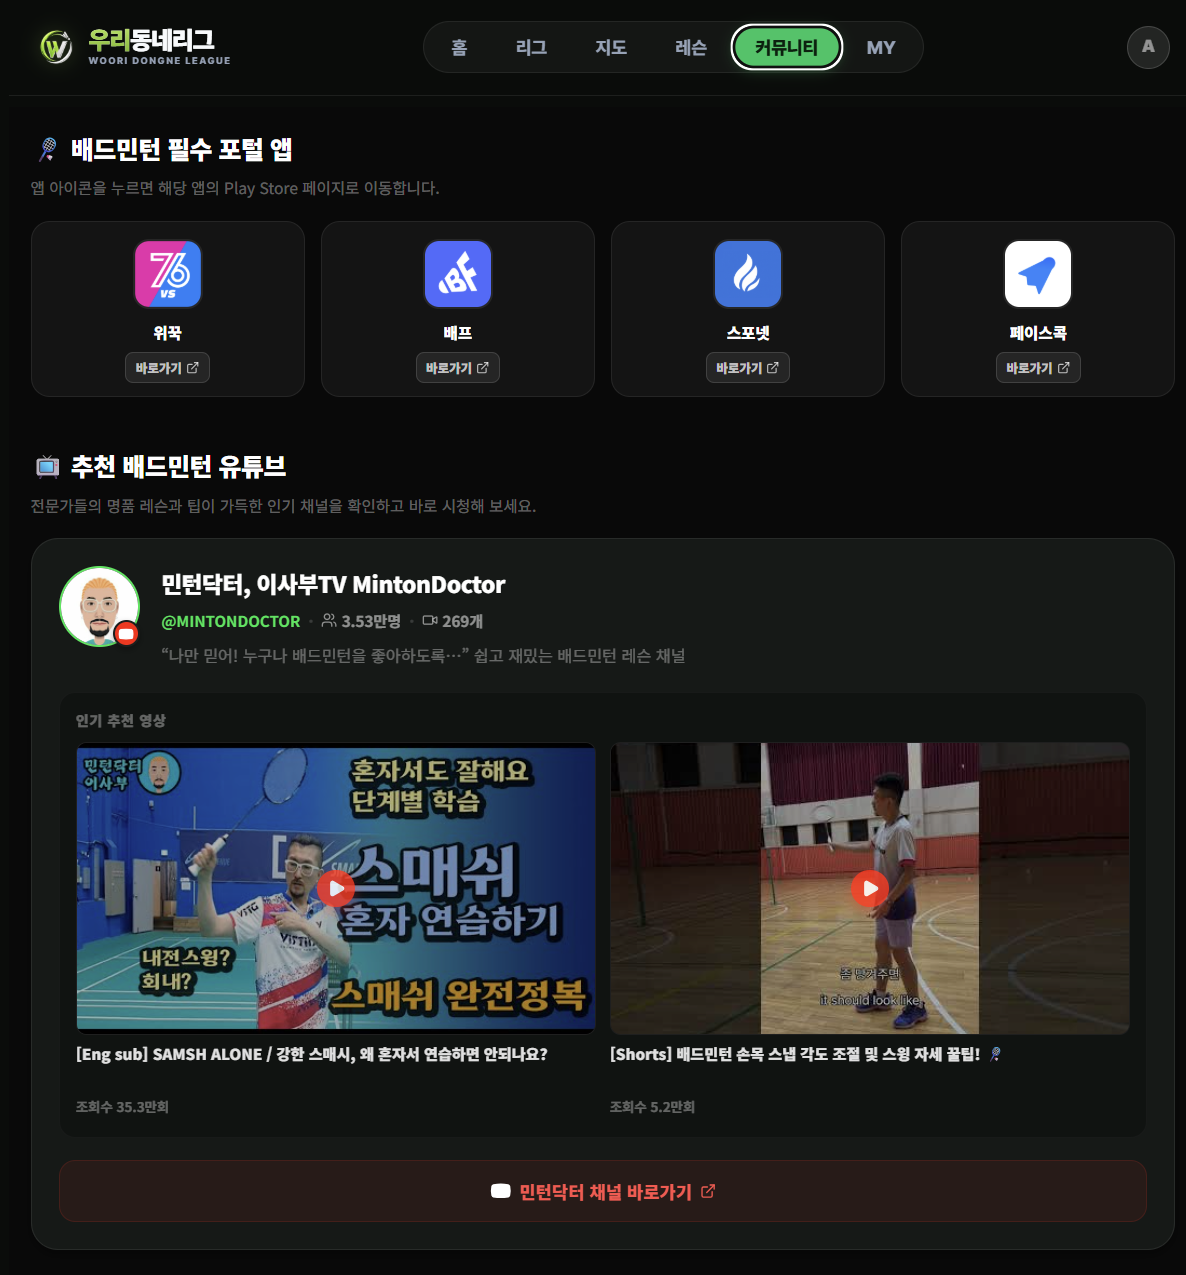Click 바로가기 button under 위꾹
Screen dimensions: 1186x1275
(167, 368)
